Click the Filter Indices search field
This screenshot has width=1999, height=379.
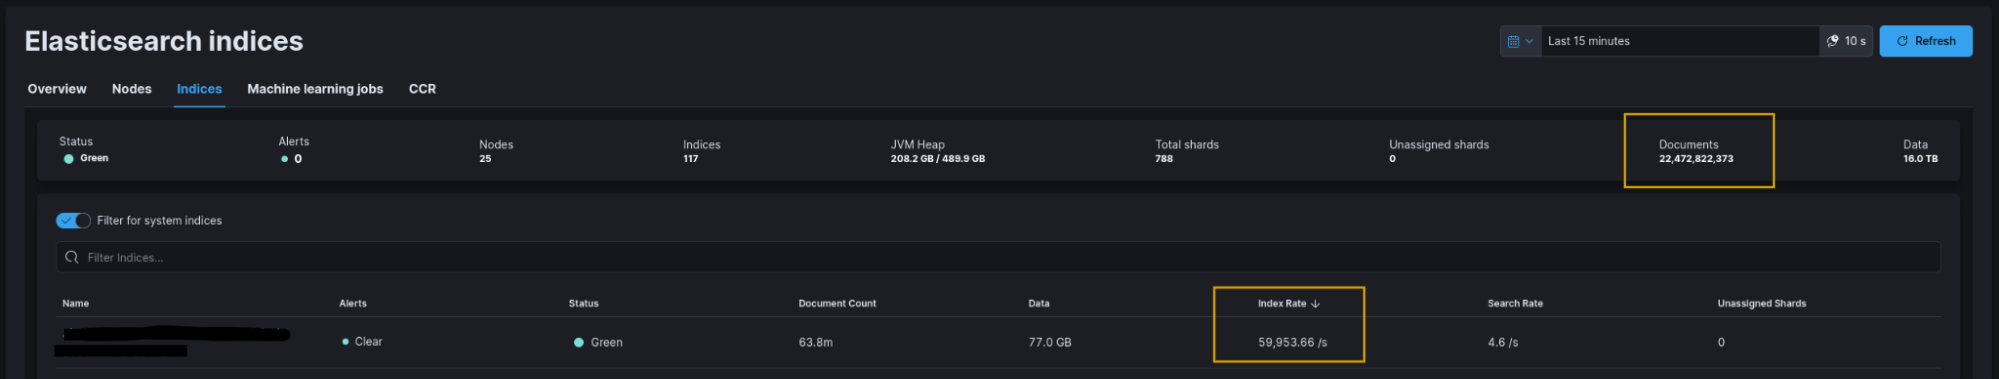998,257
